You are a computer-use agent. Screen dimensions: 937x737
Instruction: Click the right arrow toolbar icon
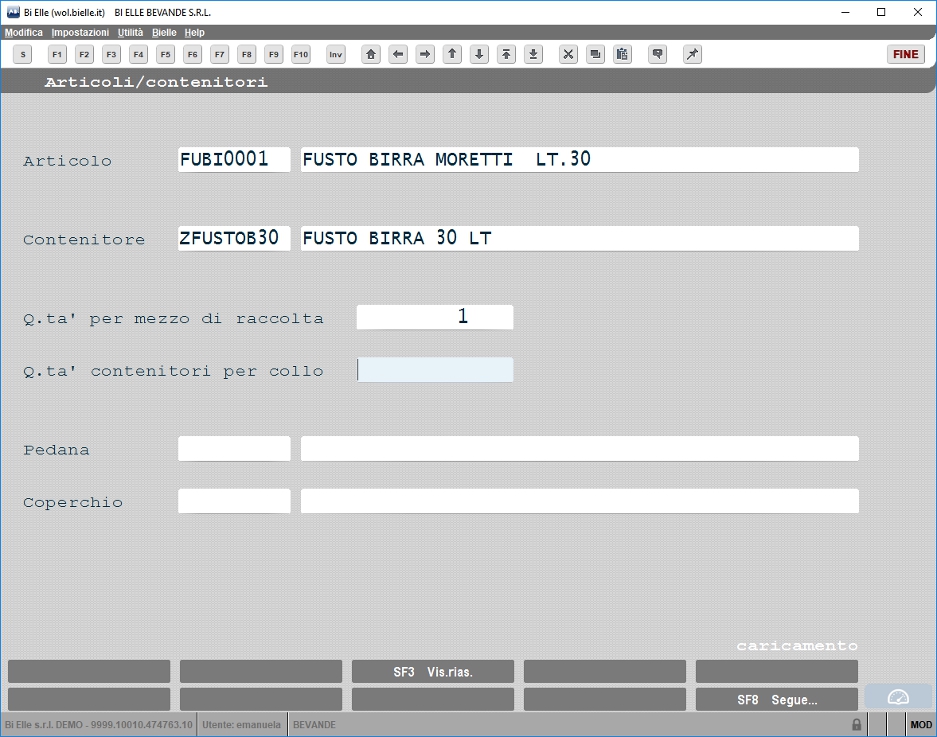click(425, 54)
